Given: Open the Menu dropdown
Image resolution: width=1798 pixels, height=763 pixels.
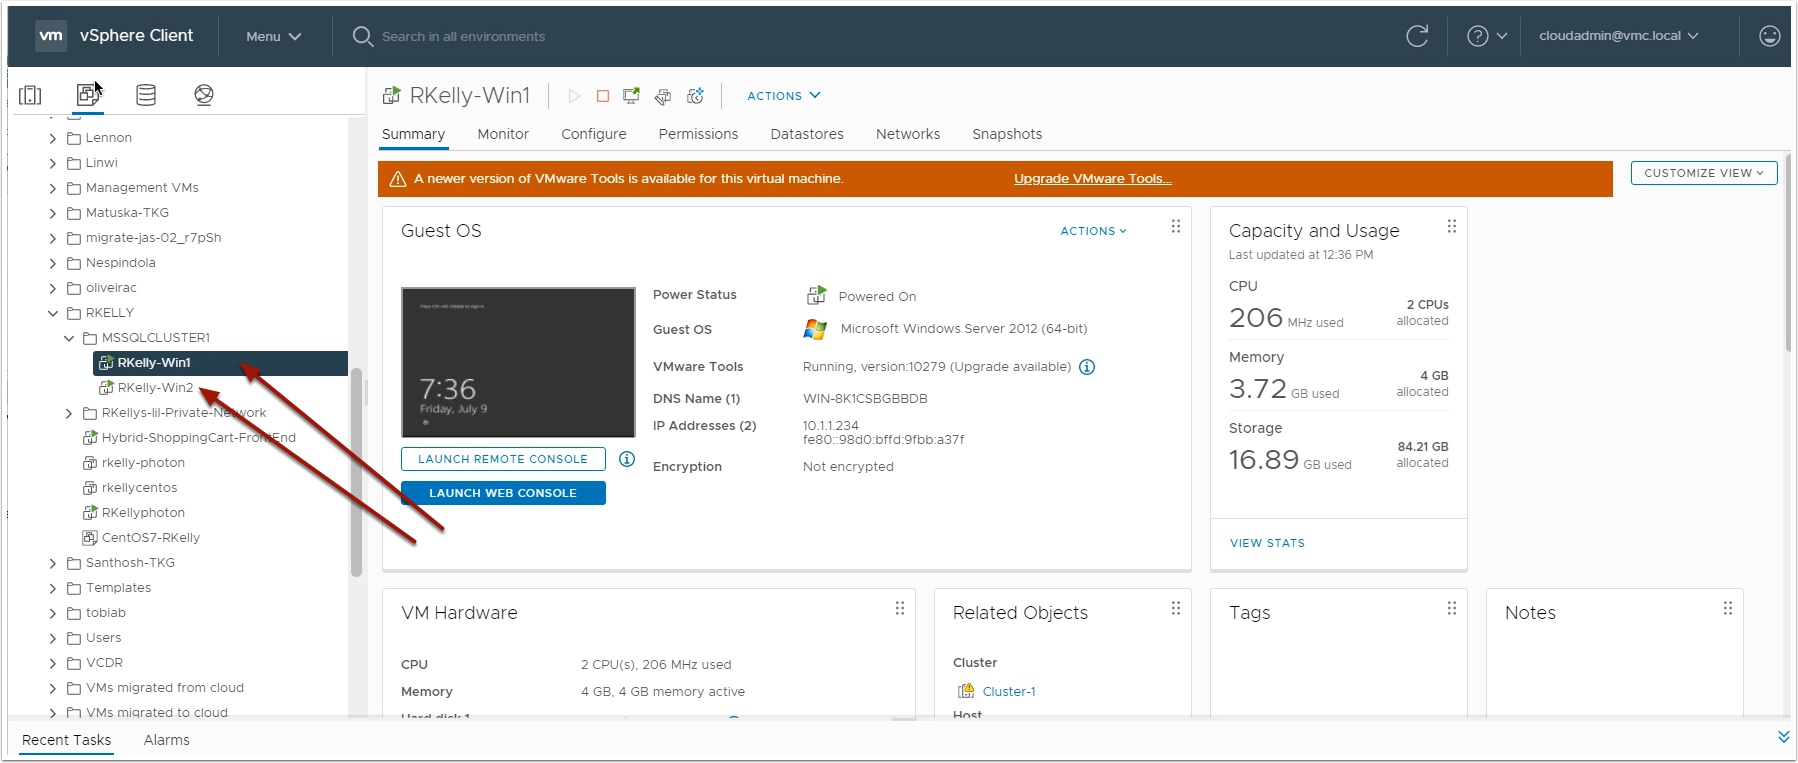Looking at the screenshot, I should click(273, 36).
